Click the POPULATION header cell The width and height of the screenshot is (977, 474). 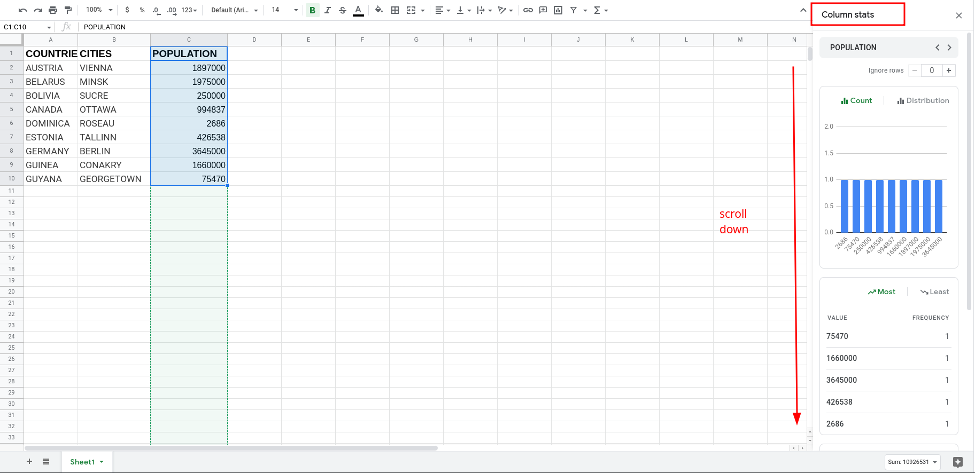pos(189,54)
